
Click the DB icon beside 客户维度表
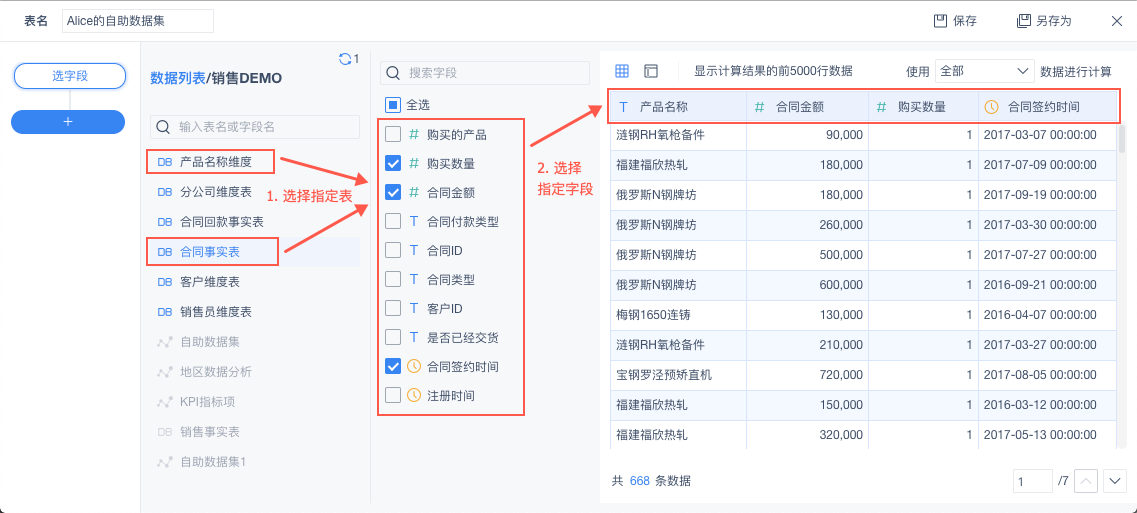165,282
